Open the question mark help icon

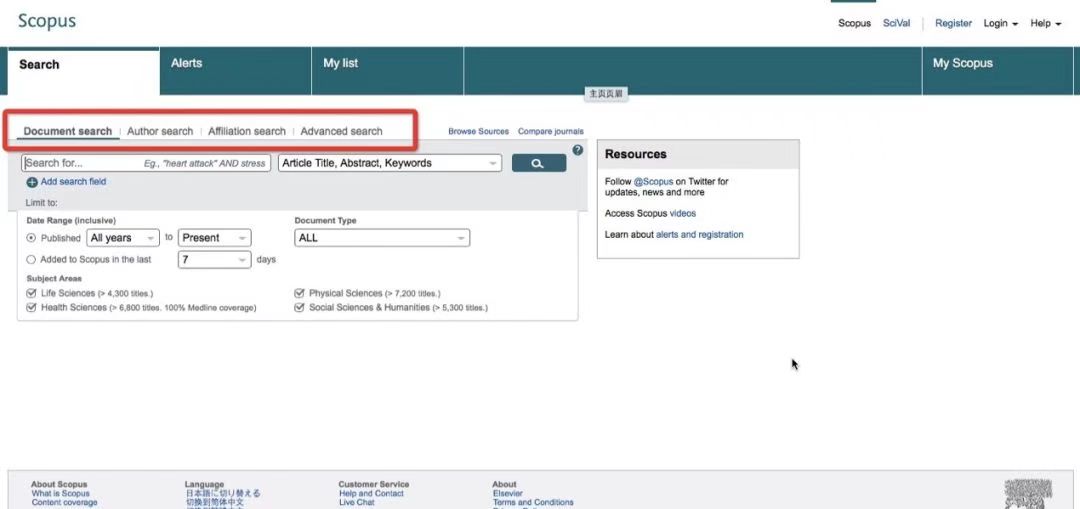coord(577,150)
